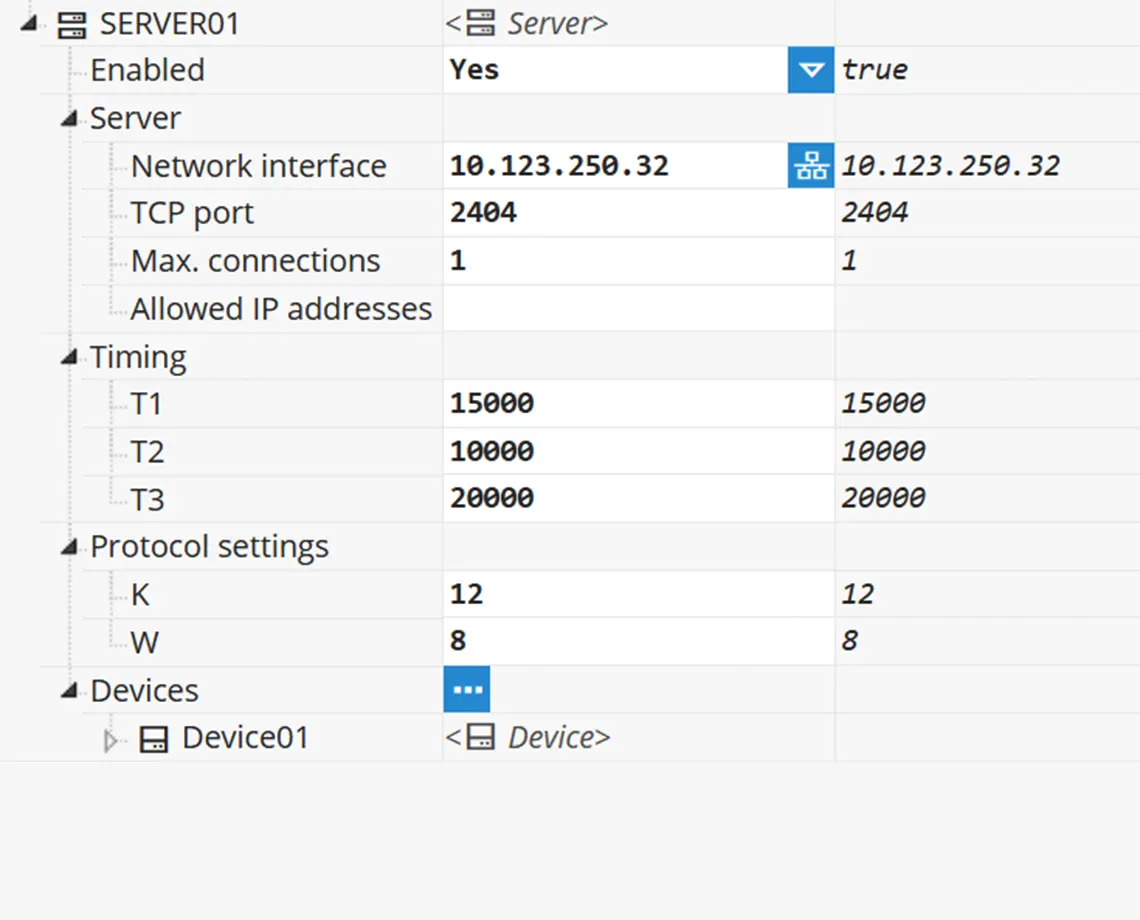The image size is (1140, 920).
Task: Collapse the Server section
Action: pos(68,117)
